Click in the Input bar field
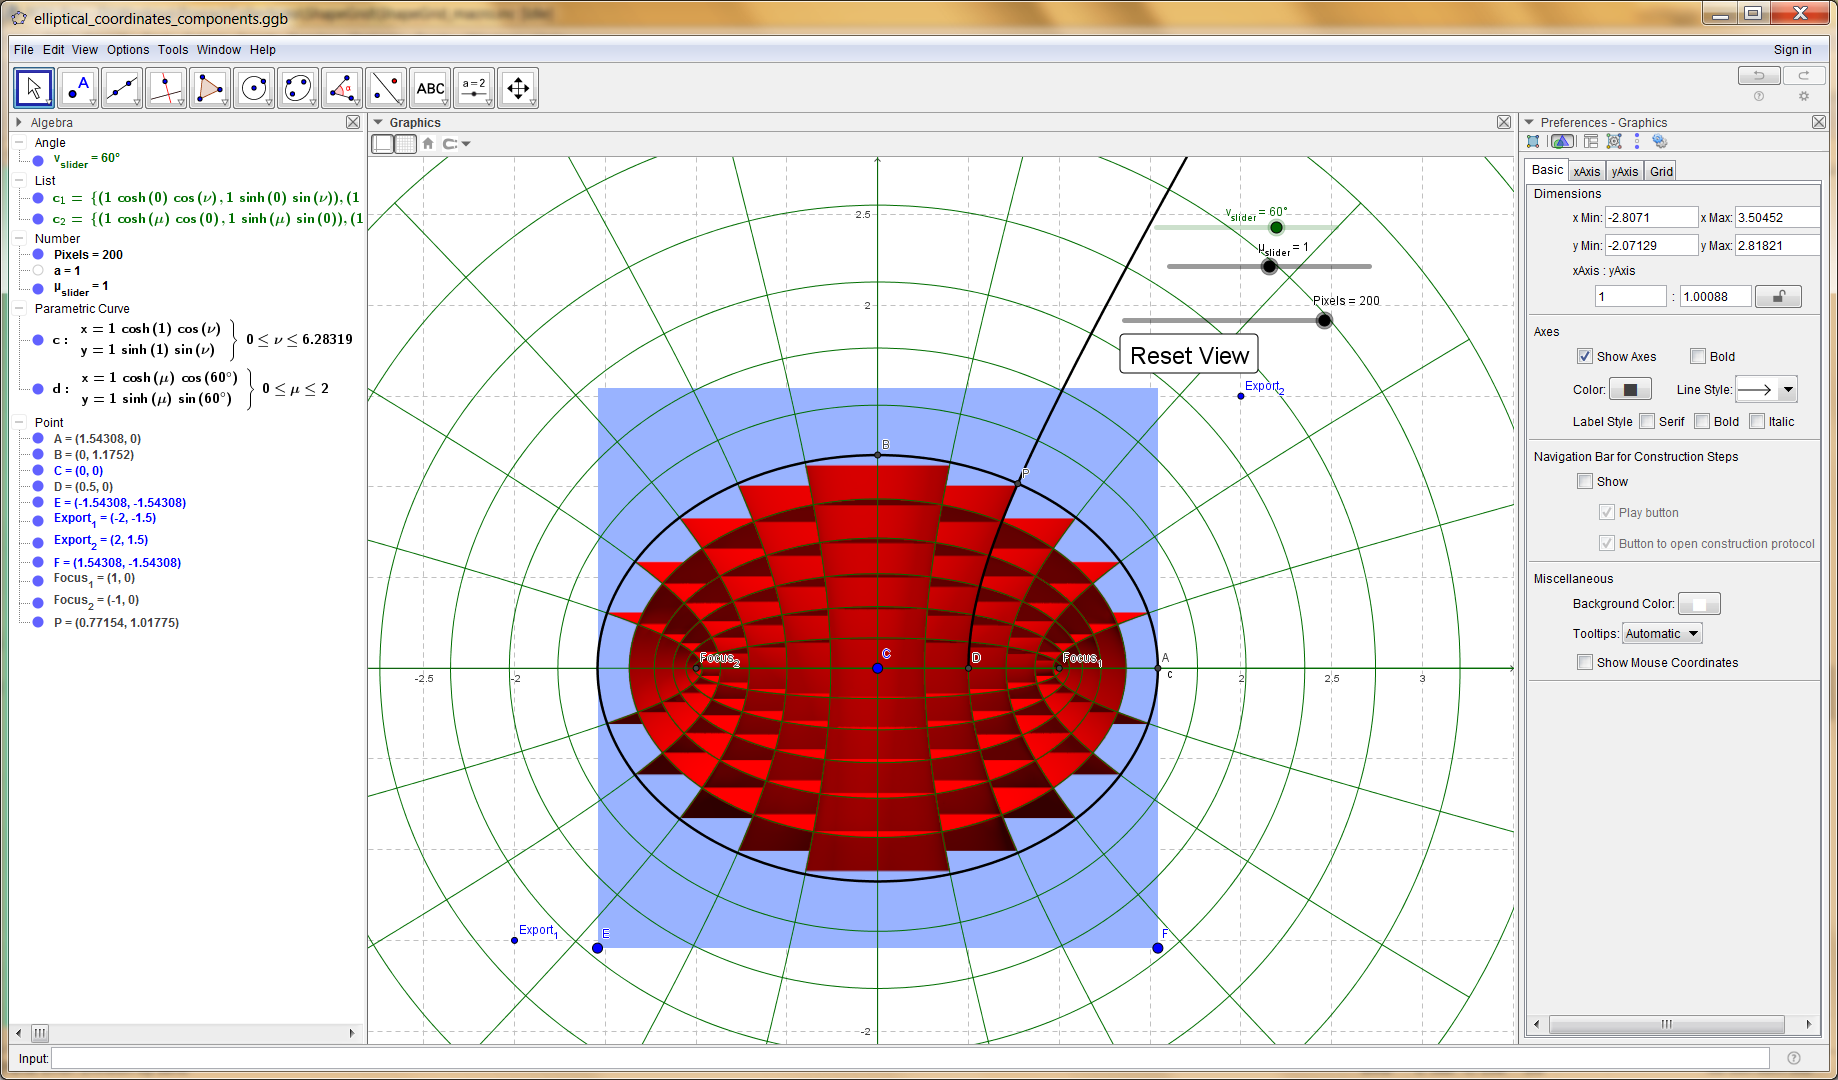Viewport: 1838px width, 1080px height. pos(910,1058)
